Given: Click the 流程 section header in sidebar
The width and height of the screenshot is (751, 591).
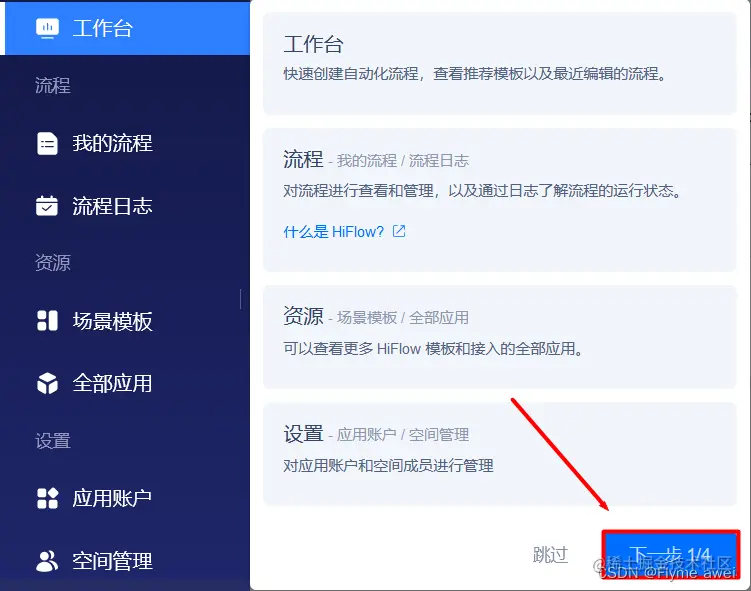Looking at the screenshot, I should [x=53, y=86].
